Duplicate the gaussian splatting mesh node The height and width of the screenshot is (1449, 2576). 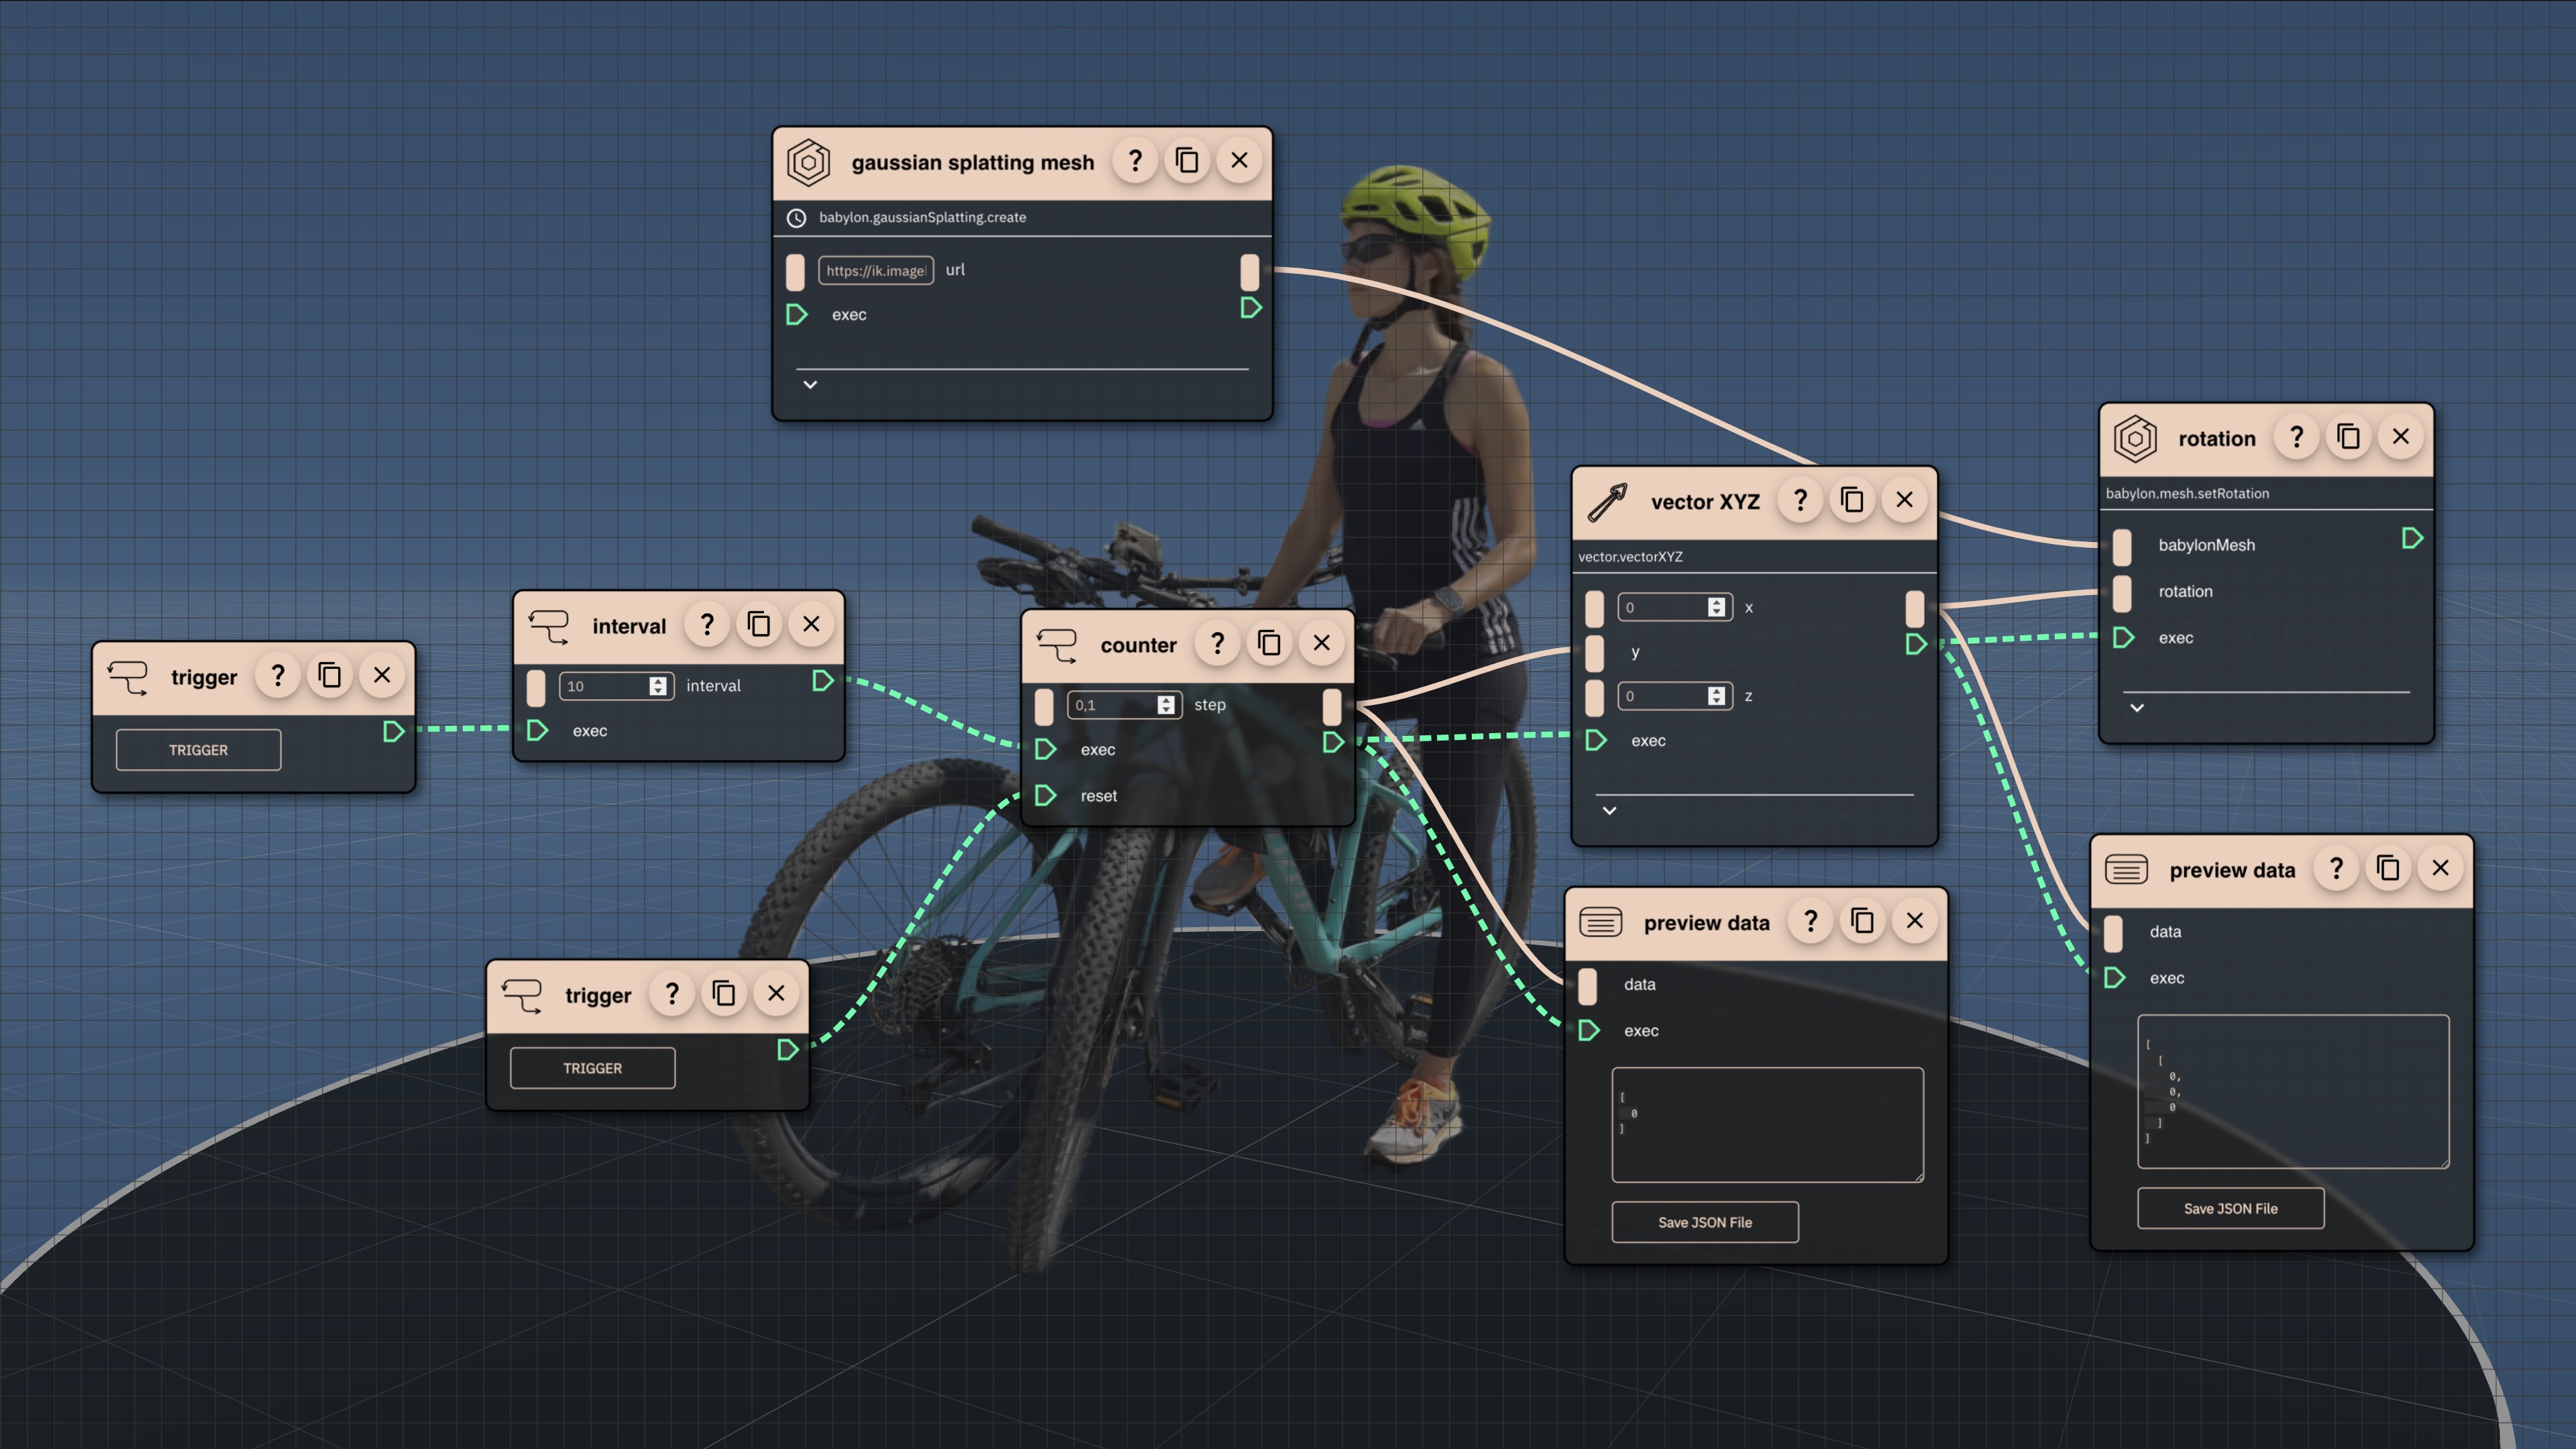1187,161
